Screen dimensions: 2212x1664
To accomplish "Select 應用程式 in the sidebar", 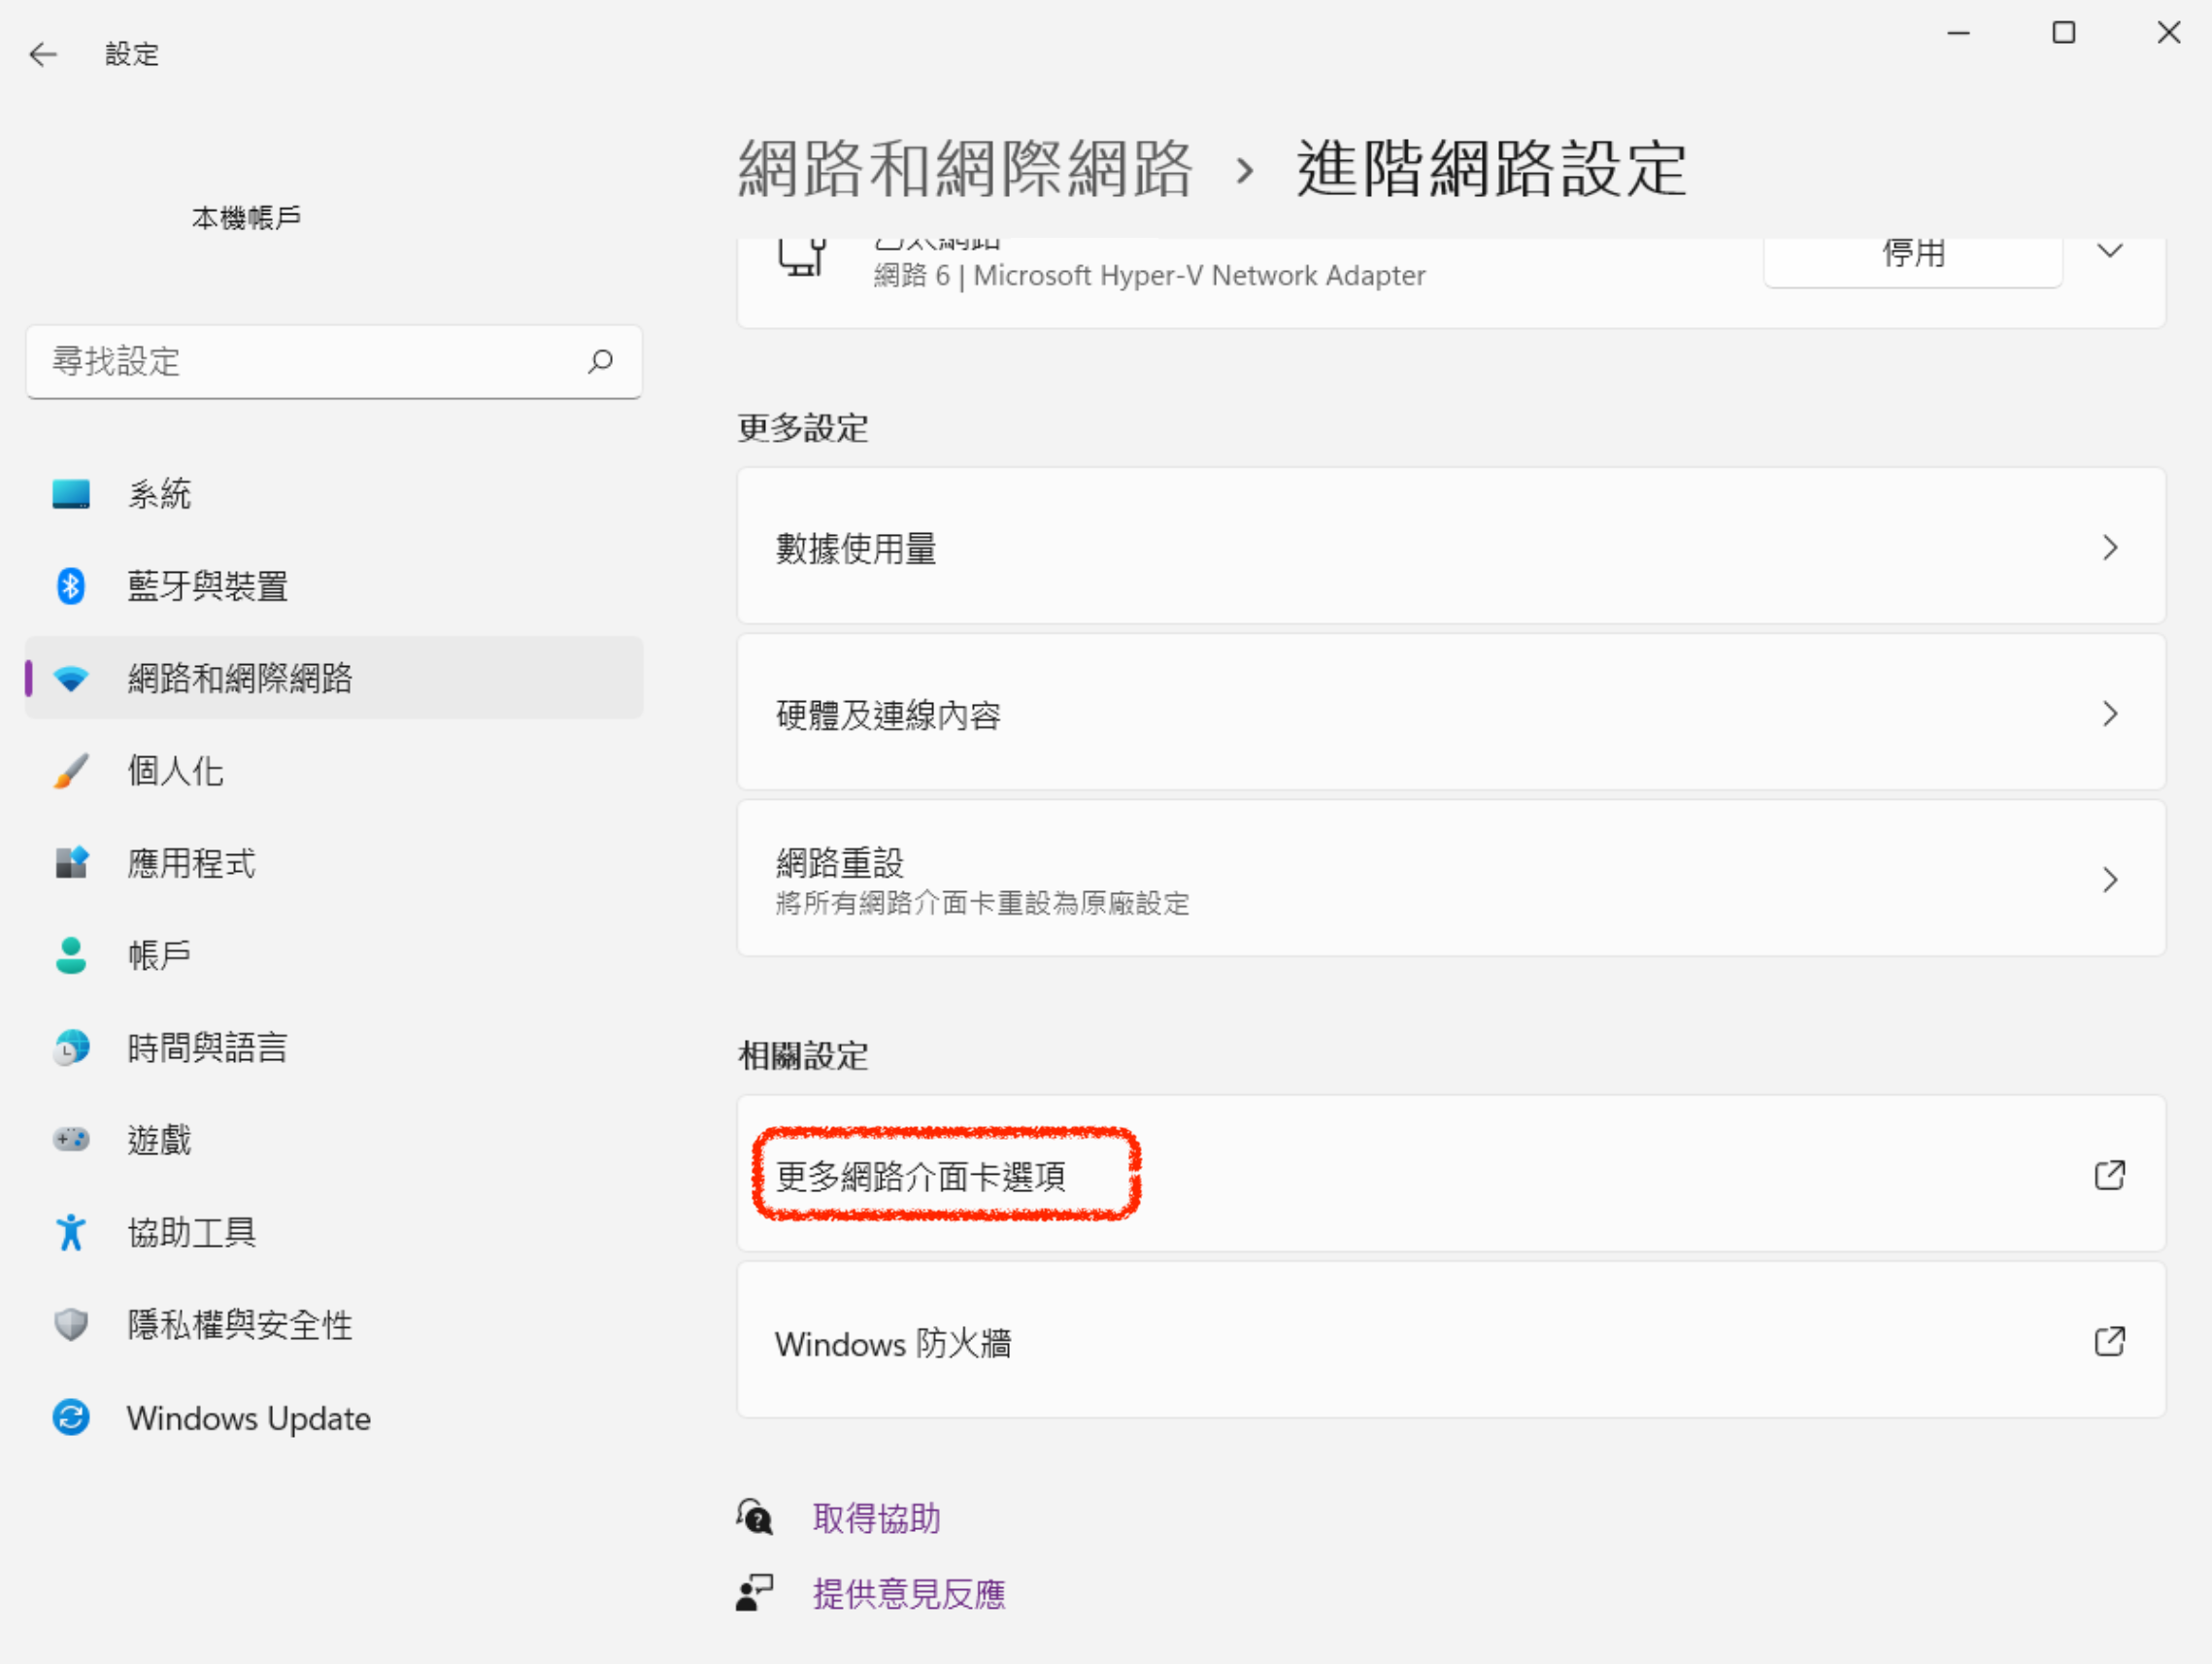I will click(x=191, y=863).
